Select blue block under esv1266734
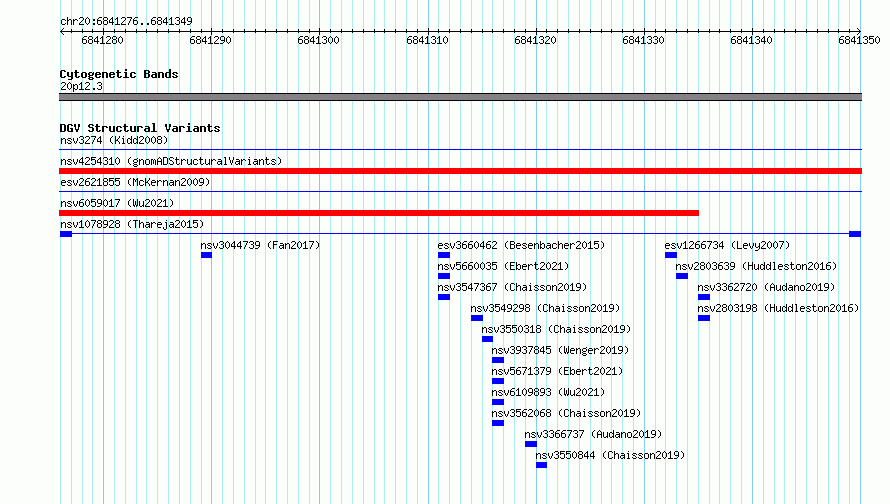The width and height of the screenshot is (890, 504). tap(671, 255)
